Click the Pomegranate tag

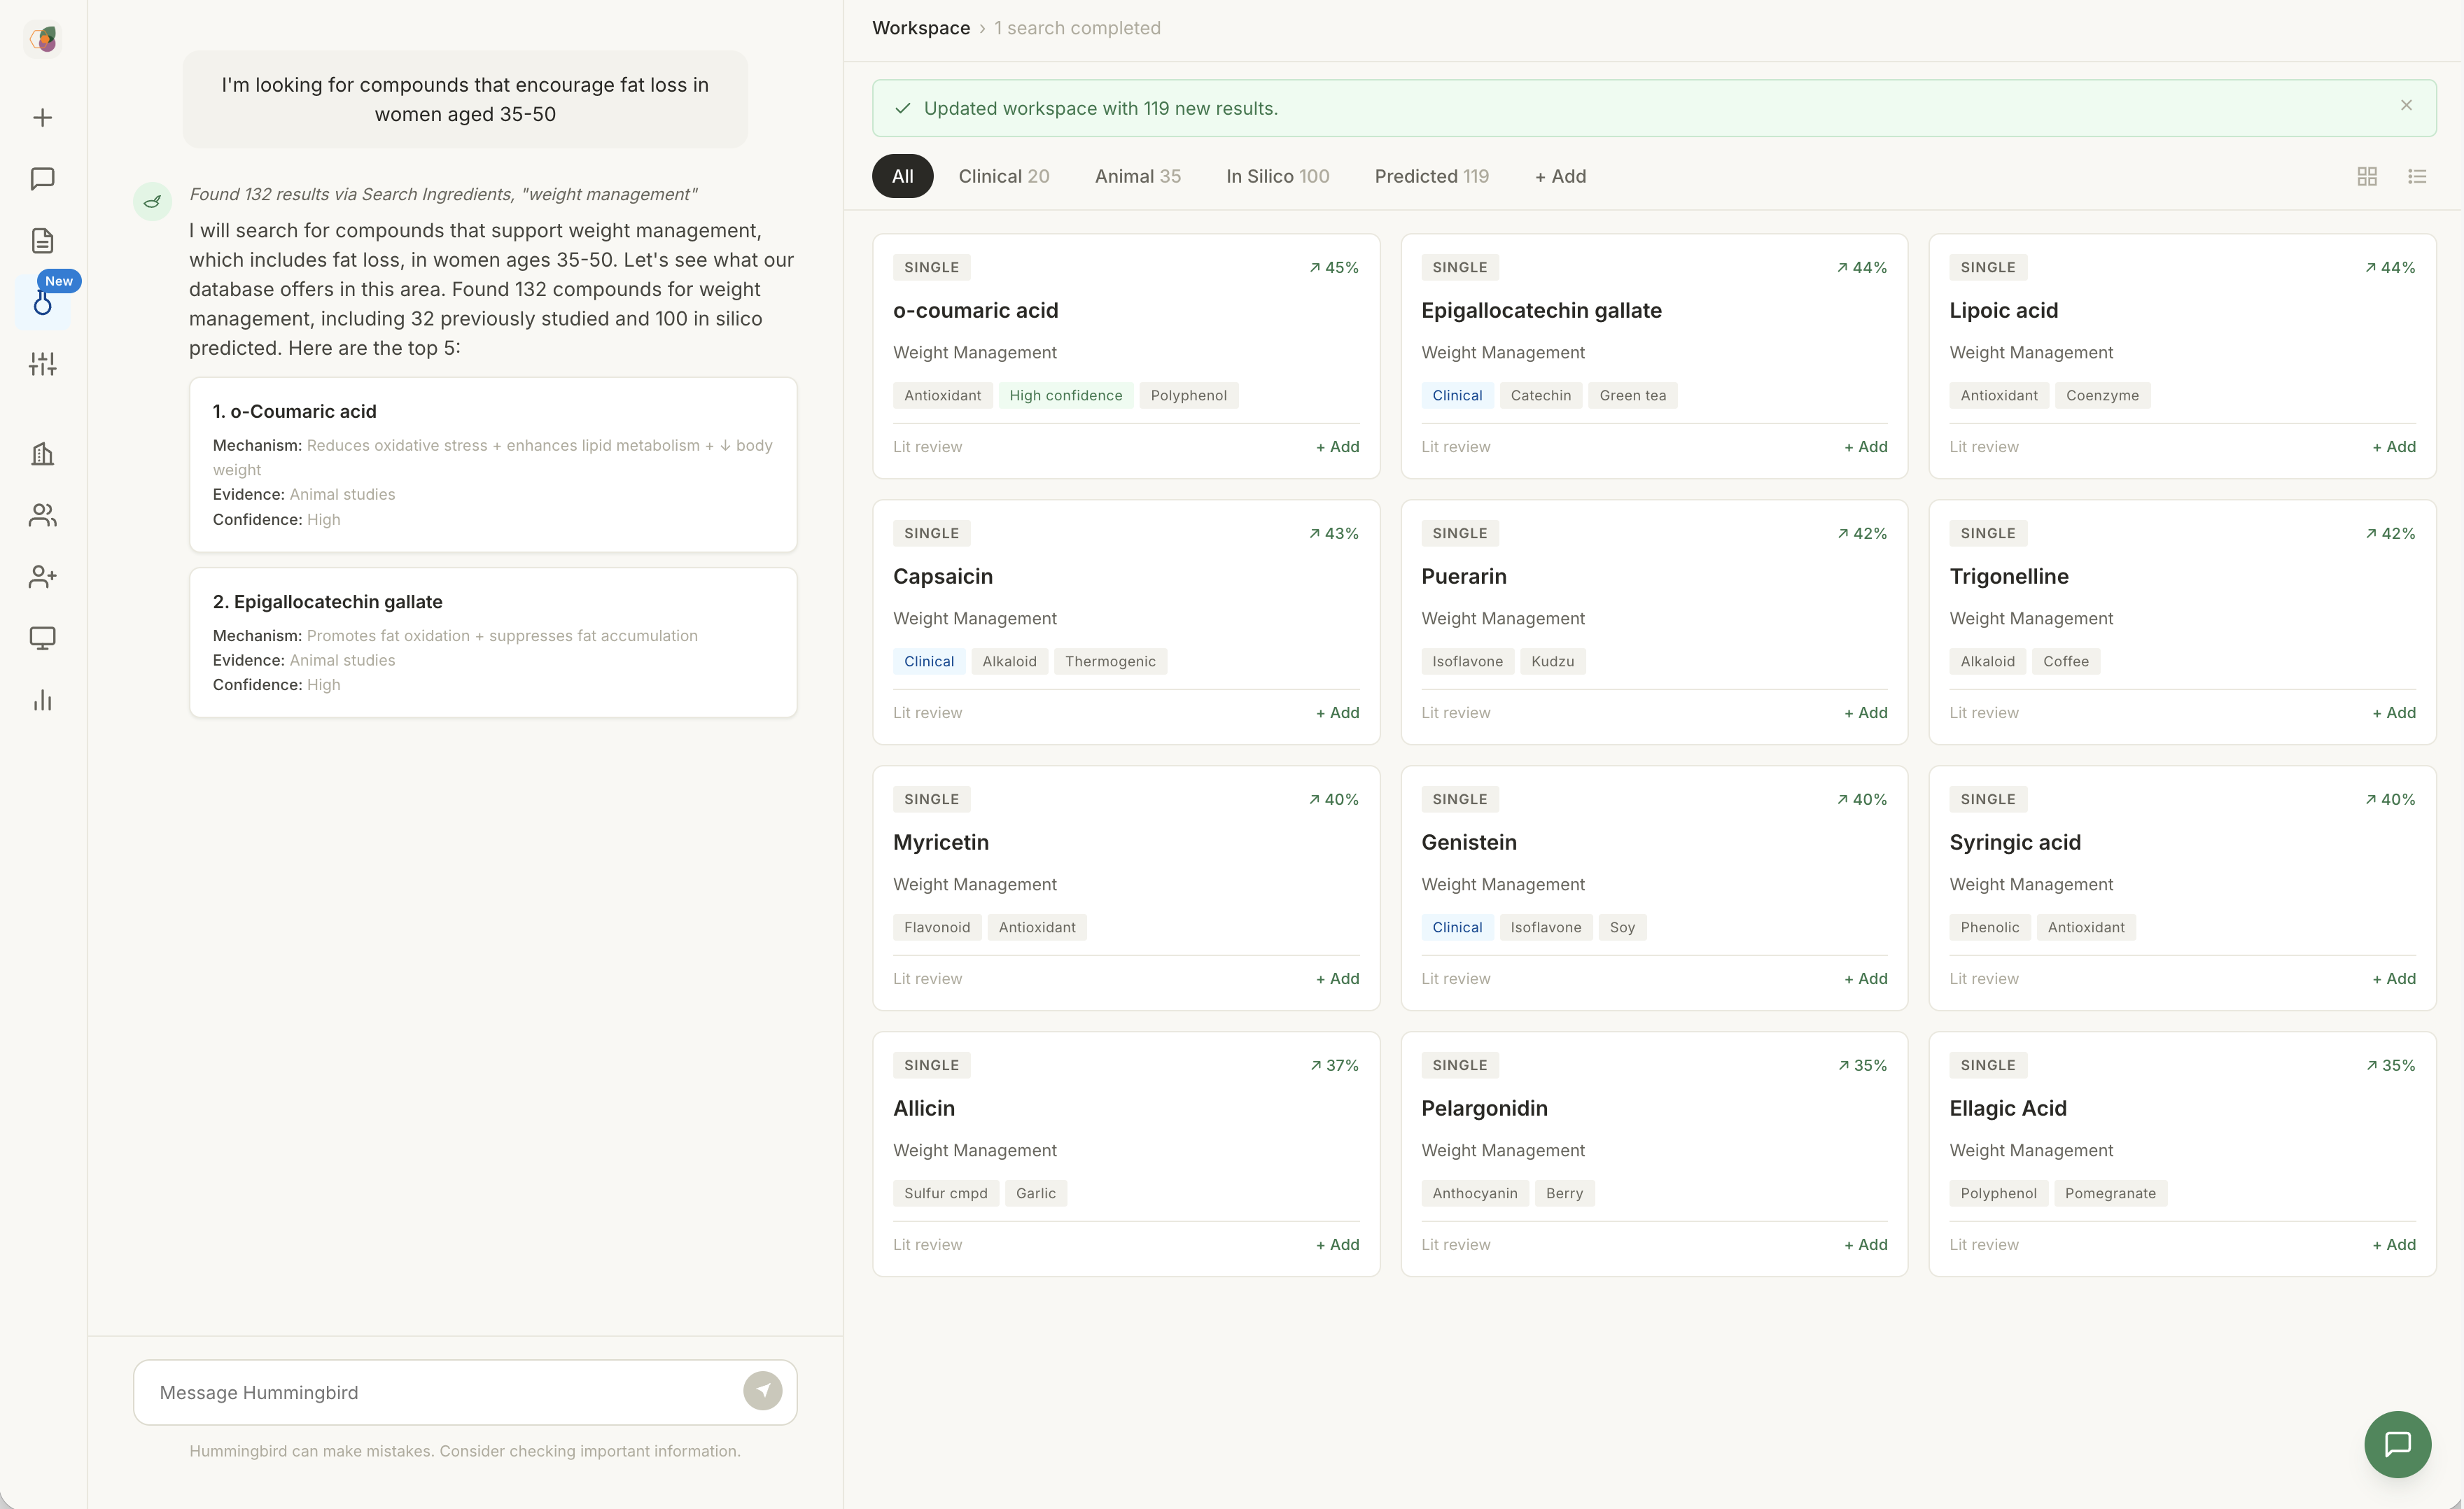click(2110, 1194)
